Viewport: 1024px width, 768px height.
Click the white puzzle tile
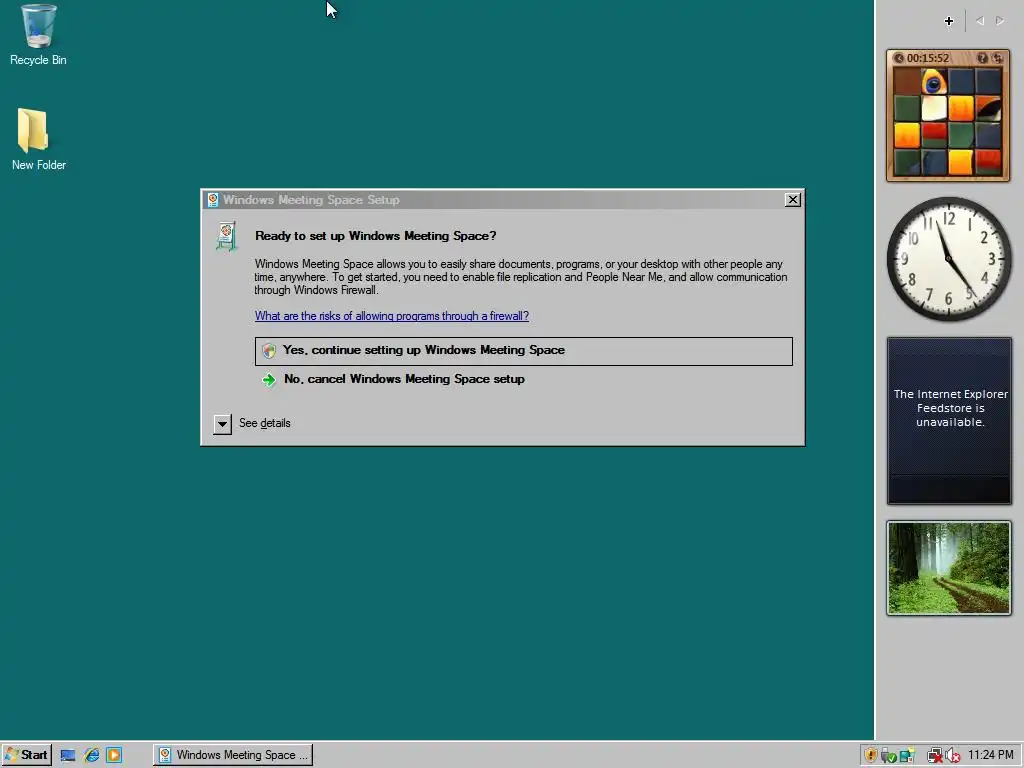[935, 108]
